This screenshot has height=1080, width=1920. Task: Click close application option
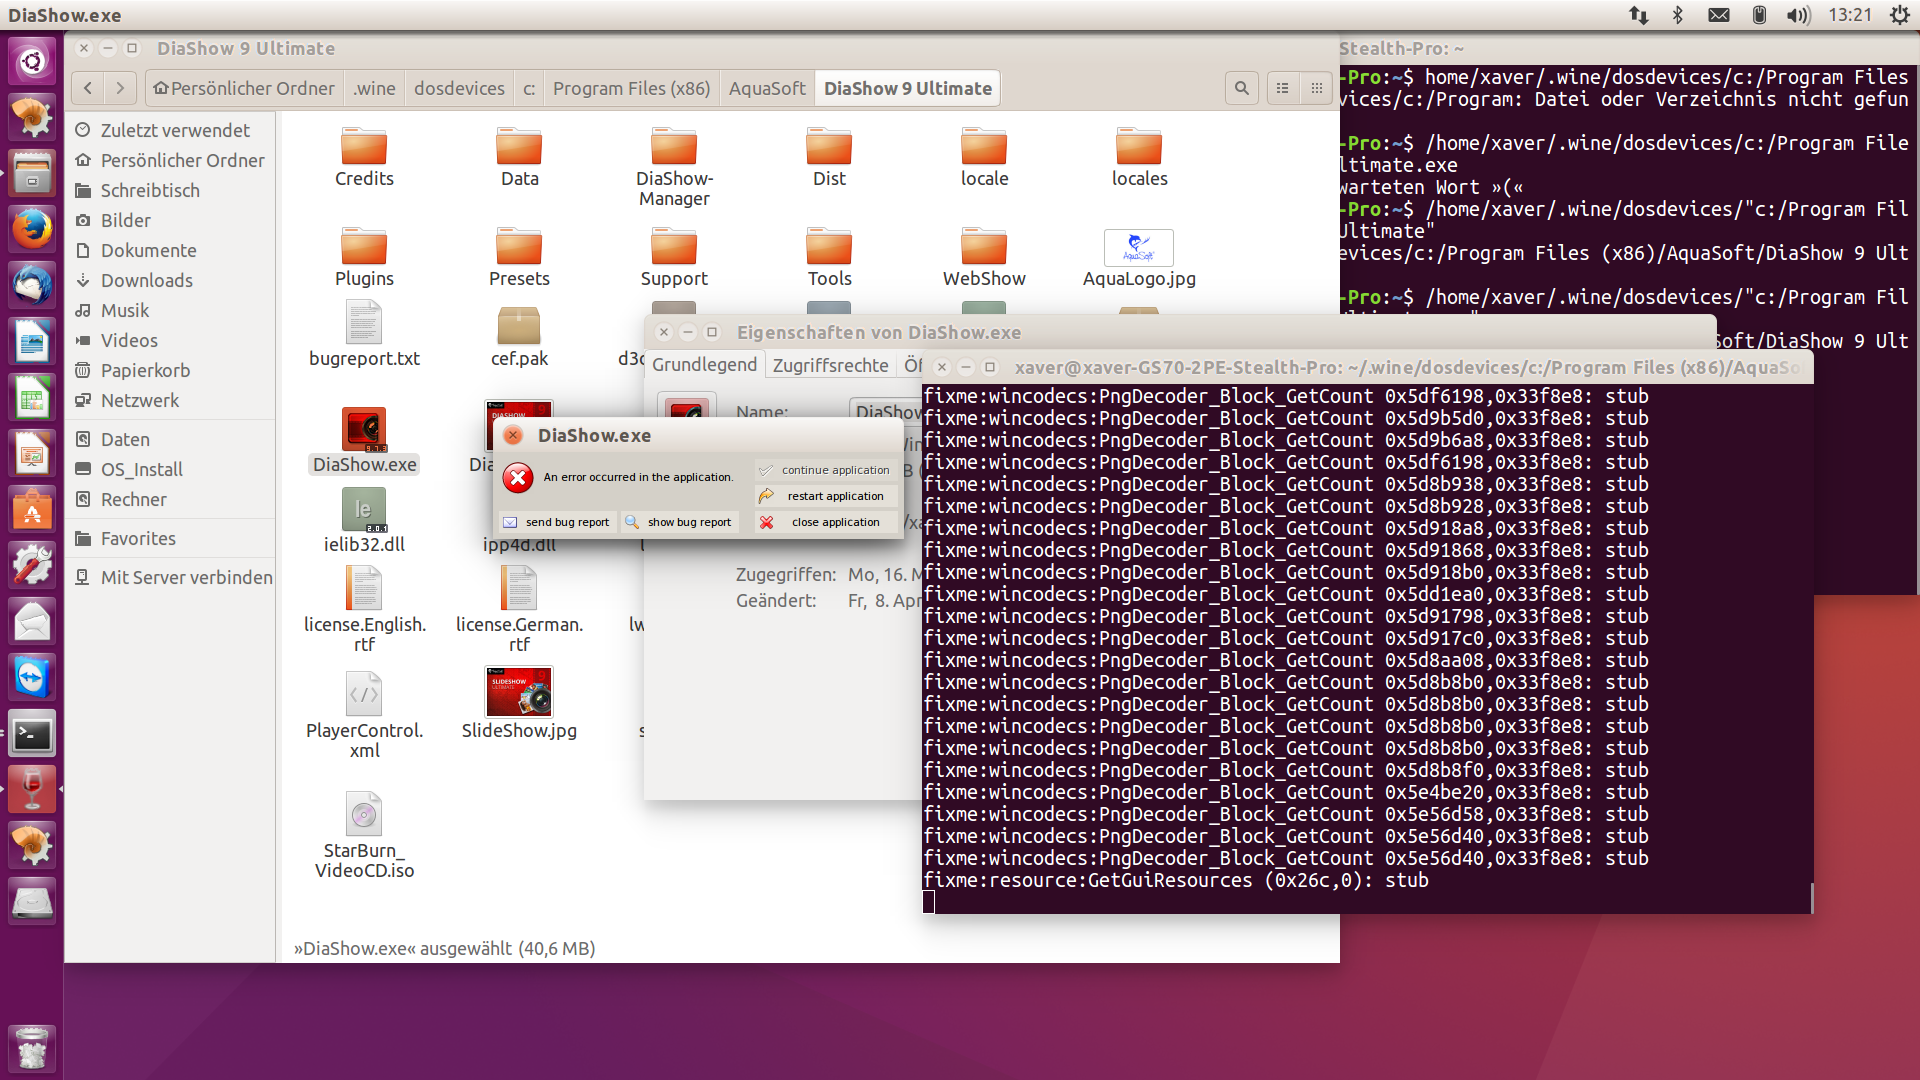click(x=825, y=522)
